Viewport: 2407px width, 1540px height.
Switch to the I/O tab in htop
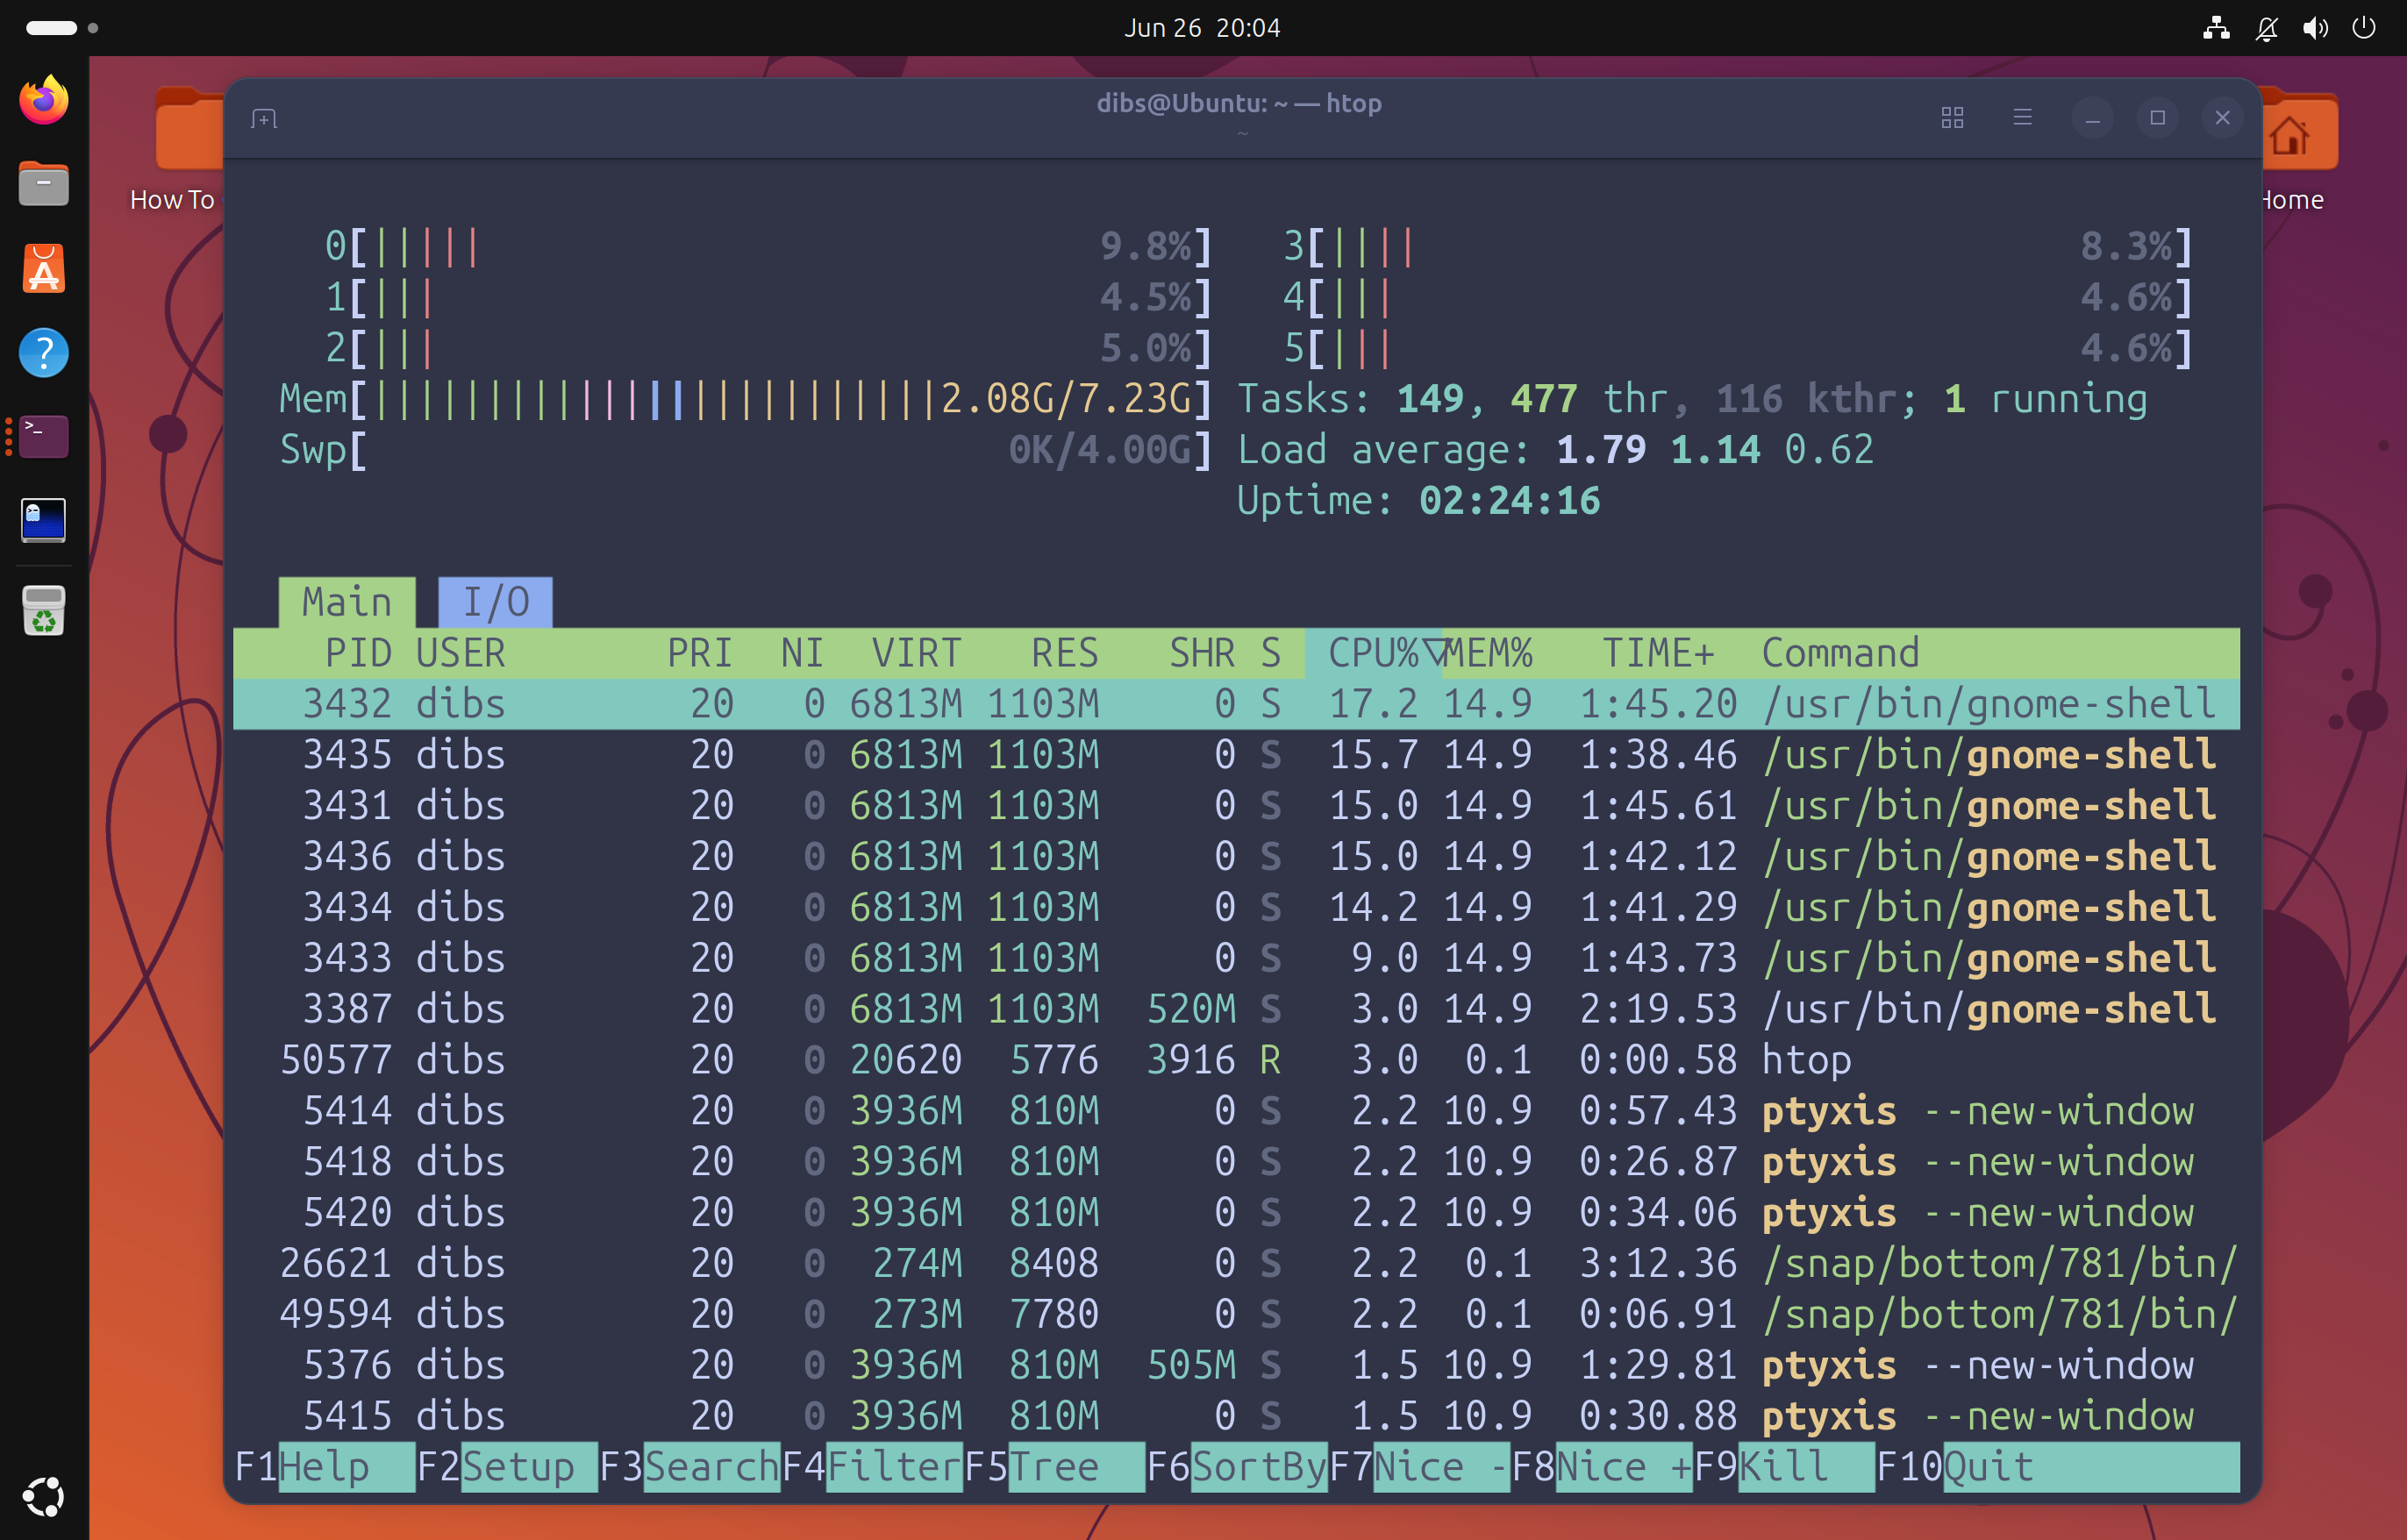(x=496, y=602)
